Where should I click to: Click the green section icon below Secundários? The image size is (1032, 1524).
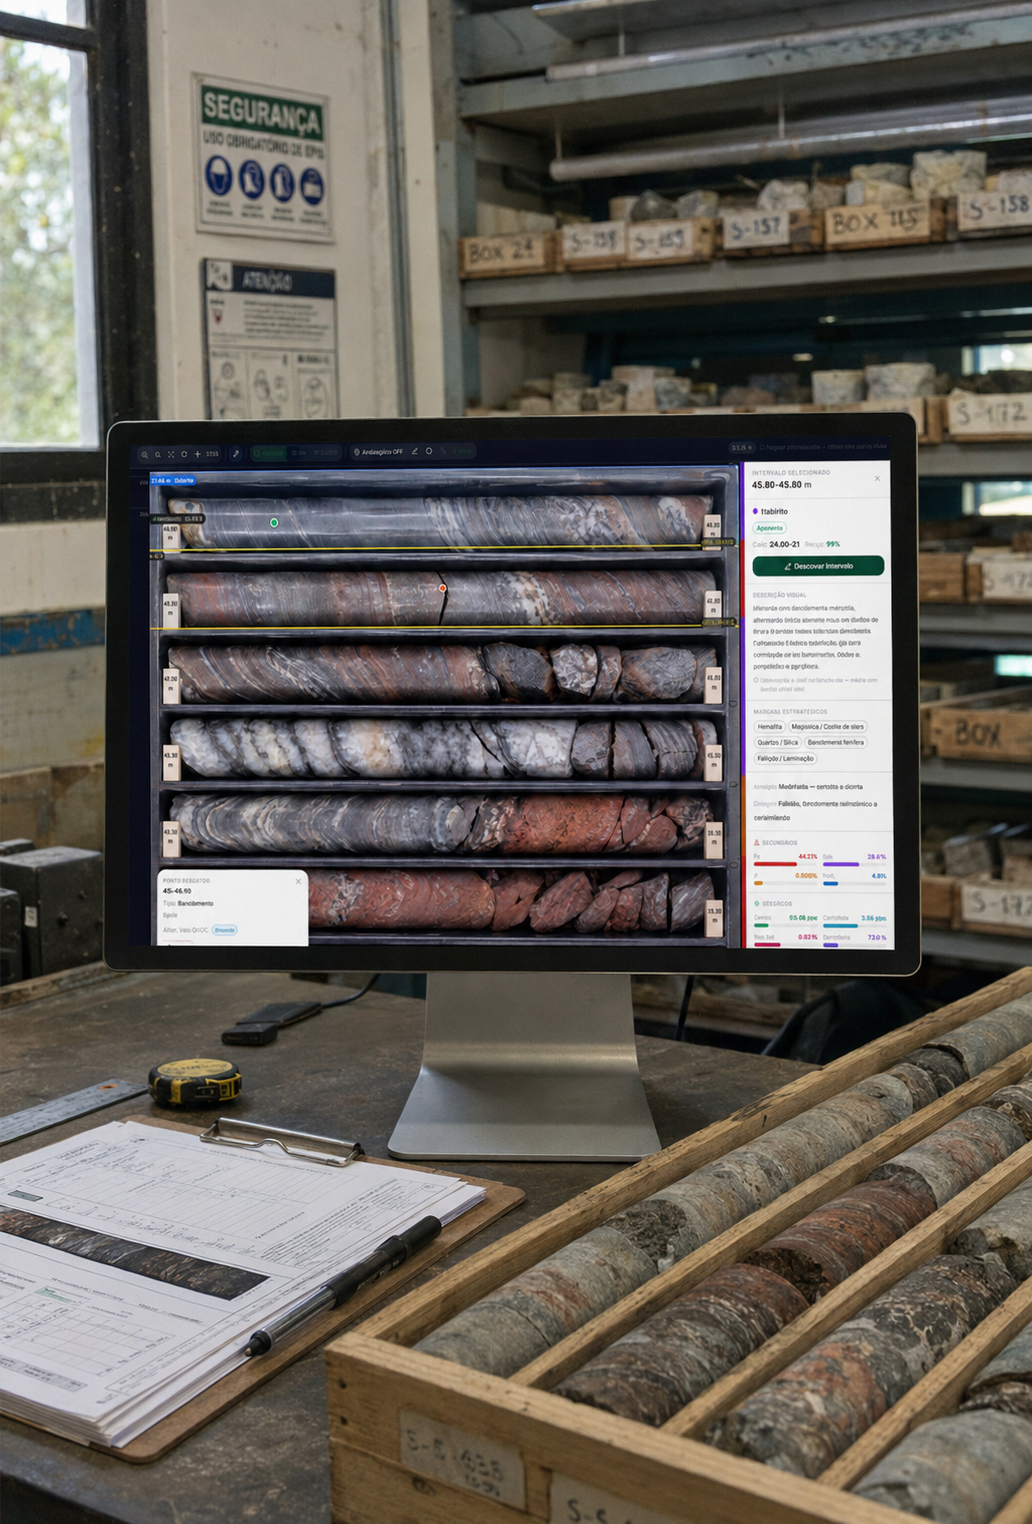click(x=757, y=903)
